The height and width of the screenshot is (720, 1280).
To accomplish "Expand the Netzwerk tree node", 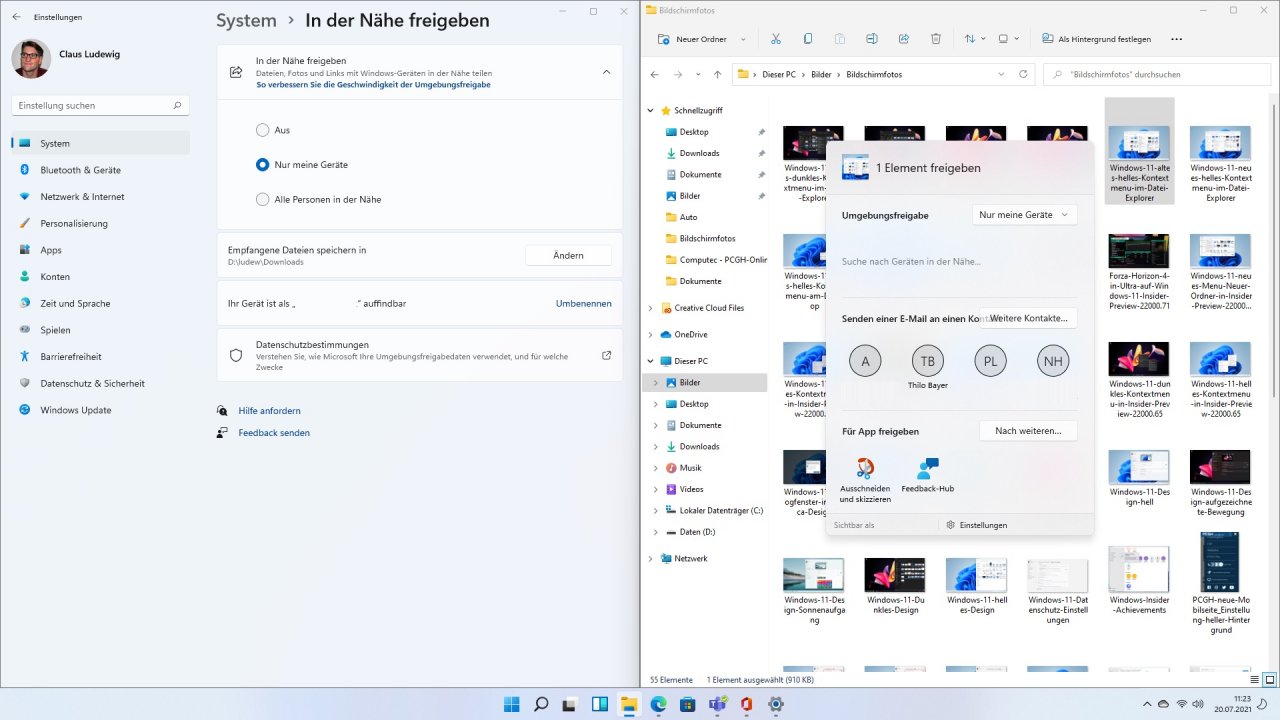I will point(651,558).
